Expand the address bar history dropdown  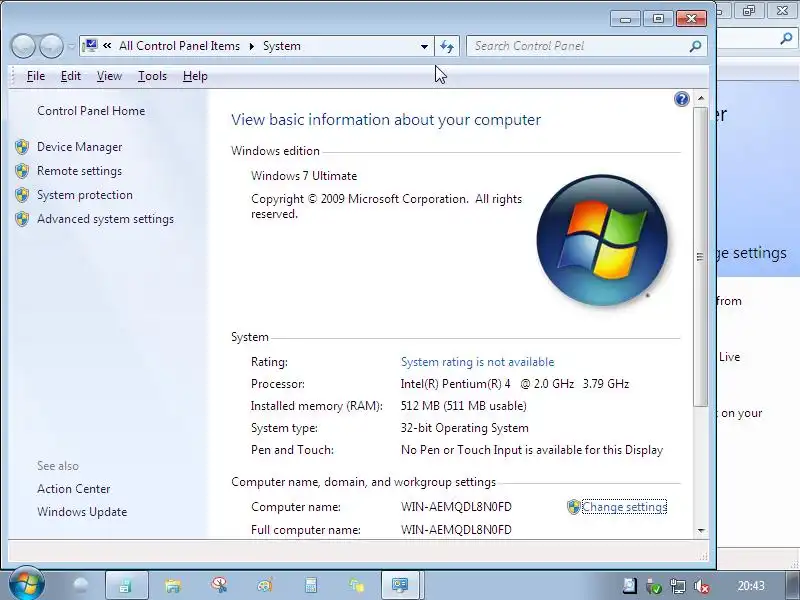[x=424, y=46]
